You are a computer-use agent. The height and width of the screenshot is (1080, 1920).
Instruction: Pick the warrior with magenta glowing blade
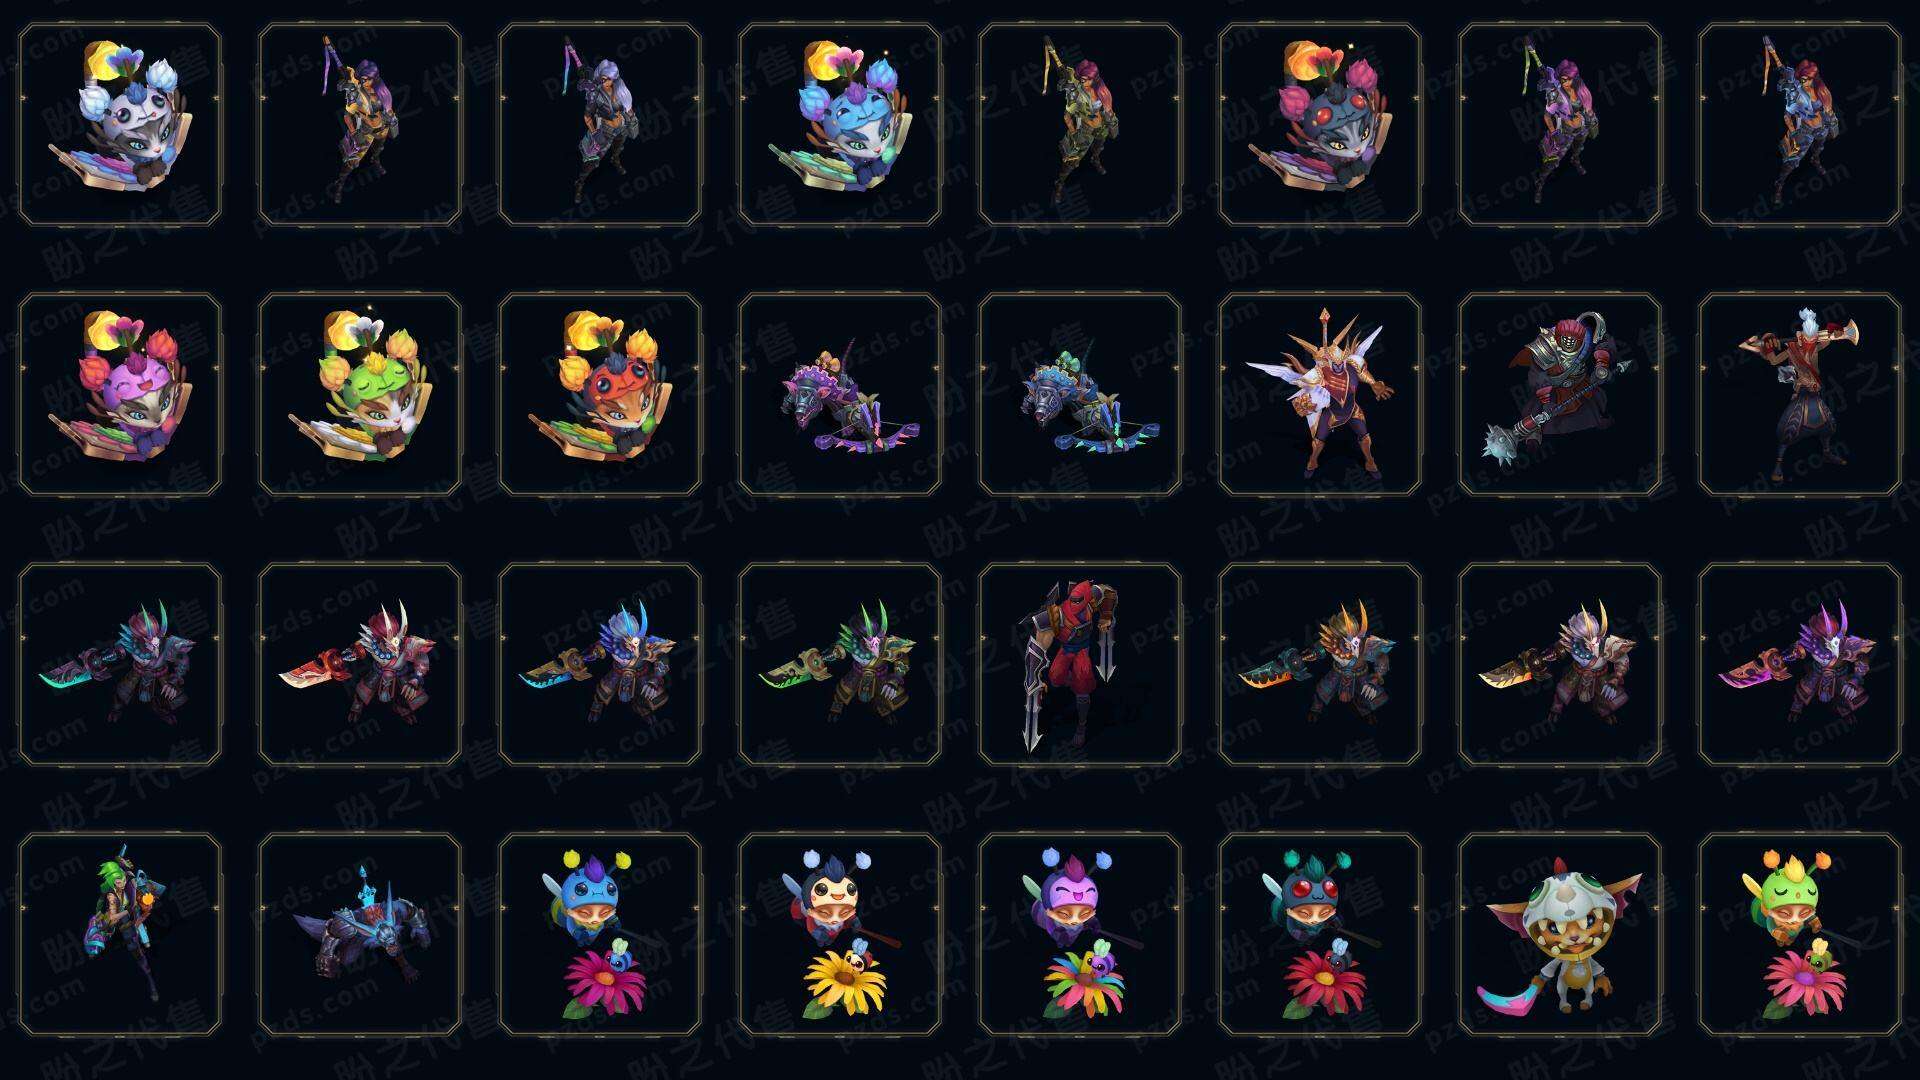click(1800, 664)
